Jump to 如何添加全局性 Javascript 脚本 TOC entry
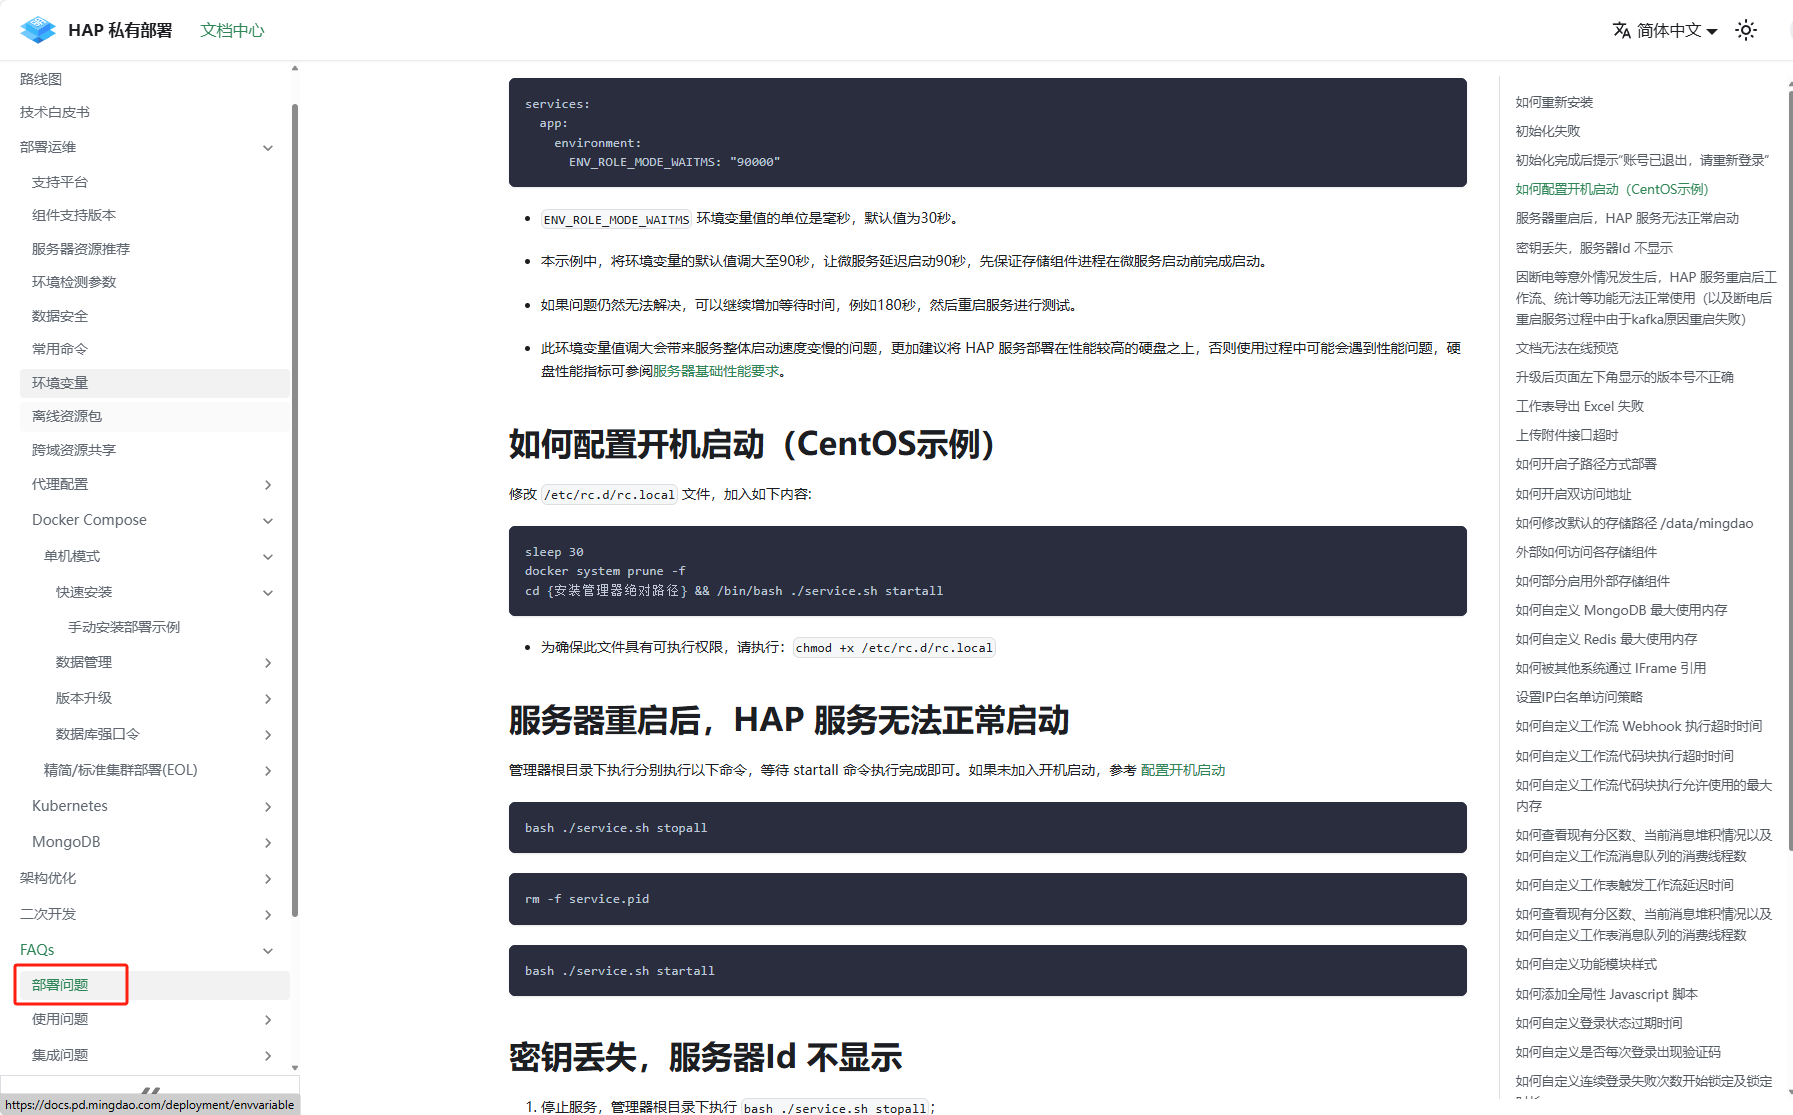This screenshot has width=1793, height=1115. click(x=1607, y=994)
